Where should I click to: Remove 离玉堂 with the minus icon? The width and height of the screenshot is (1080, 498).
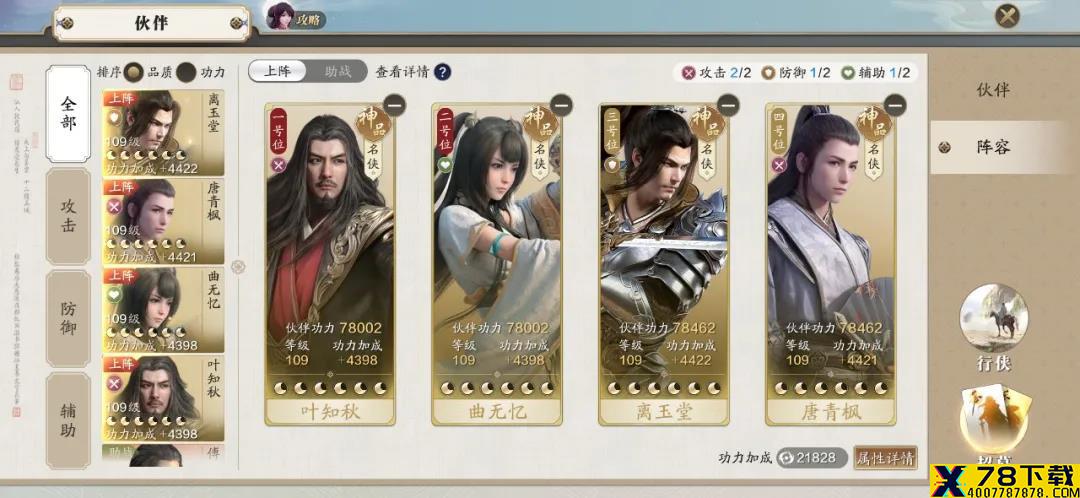(728, 105)
